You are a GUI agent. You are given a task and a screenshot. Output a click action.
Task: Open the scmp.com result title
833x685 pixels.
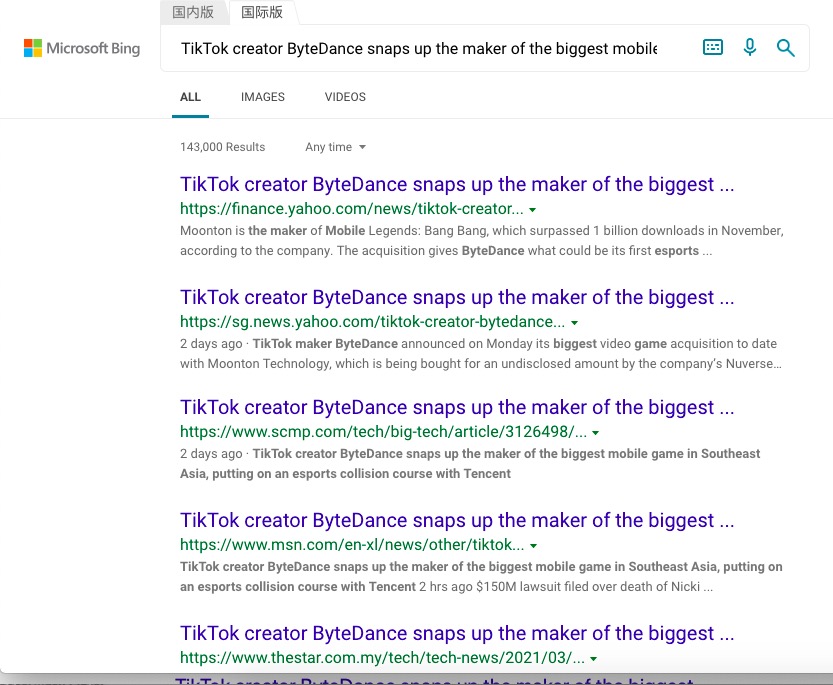tap(457, 408)
